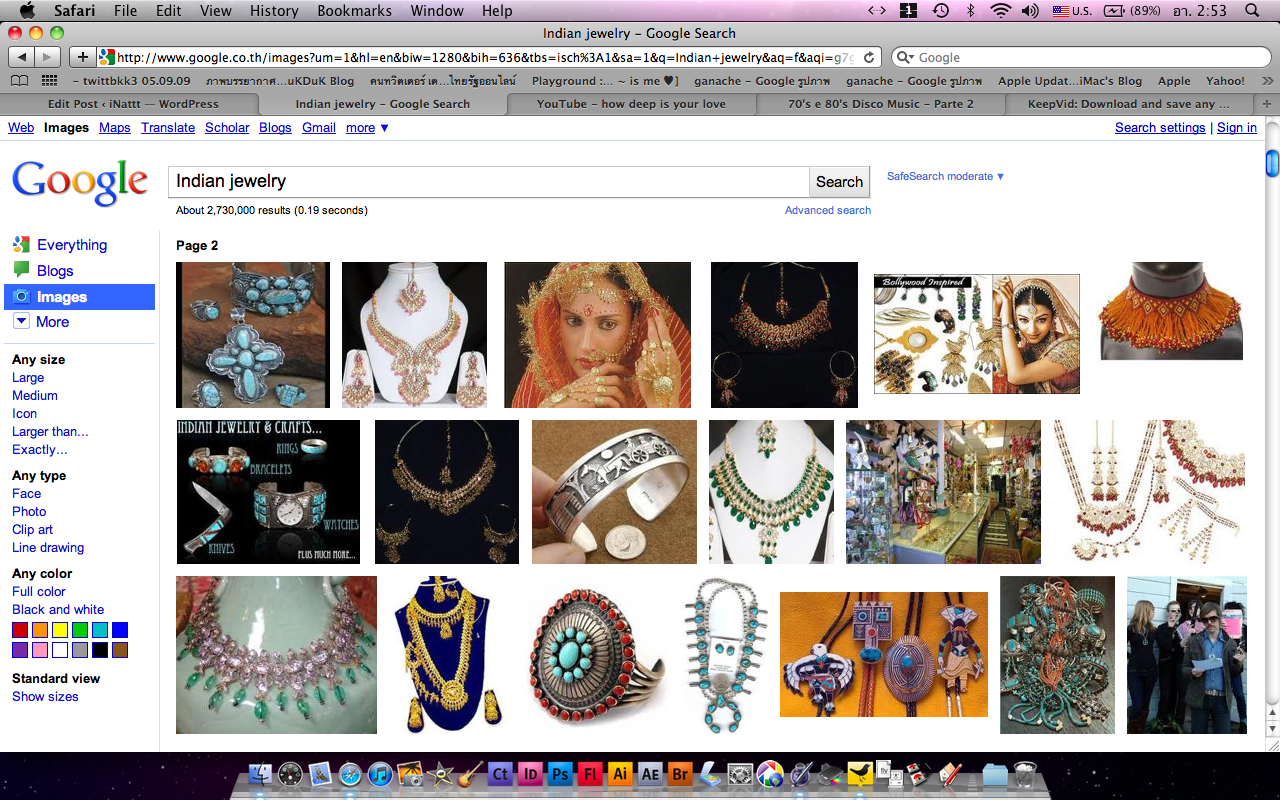Image resolution: width=1280 pixels, height=800 pixels.
Task: Switch to the YouTube how deep is your love tab
Action: (x=633, y=104)
